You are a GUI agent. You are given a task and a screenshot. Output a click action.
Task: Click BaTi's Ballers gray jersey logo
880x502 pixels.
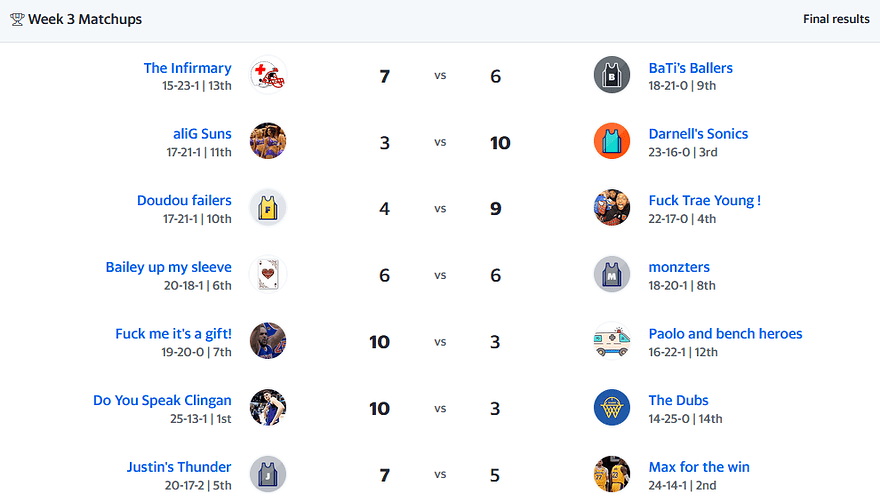612,75
